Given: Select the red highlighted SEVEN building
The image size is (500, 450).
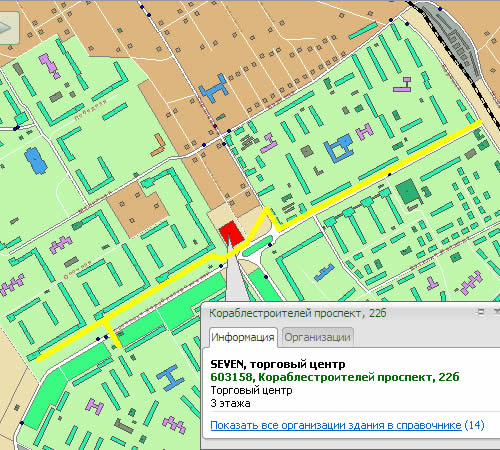Looking at the screenshot, I should pyautogui.click(x=232, y=234).
